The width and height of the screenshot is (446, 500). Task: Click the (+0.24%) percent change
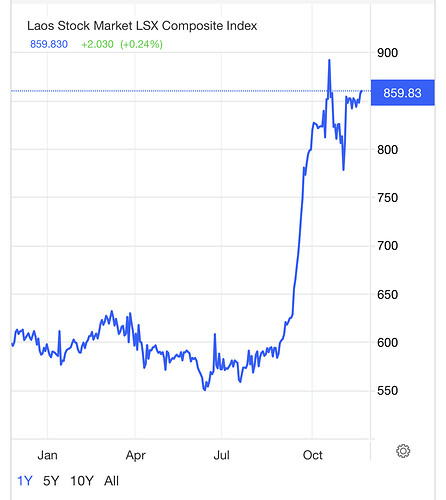[x=141, y=44]
